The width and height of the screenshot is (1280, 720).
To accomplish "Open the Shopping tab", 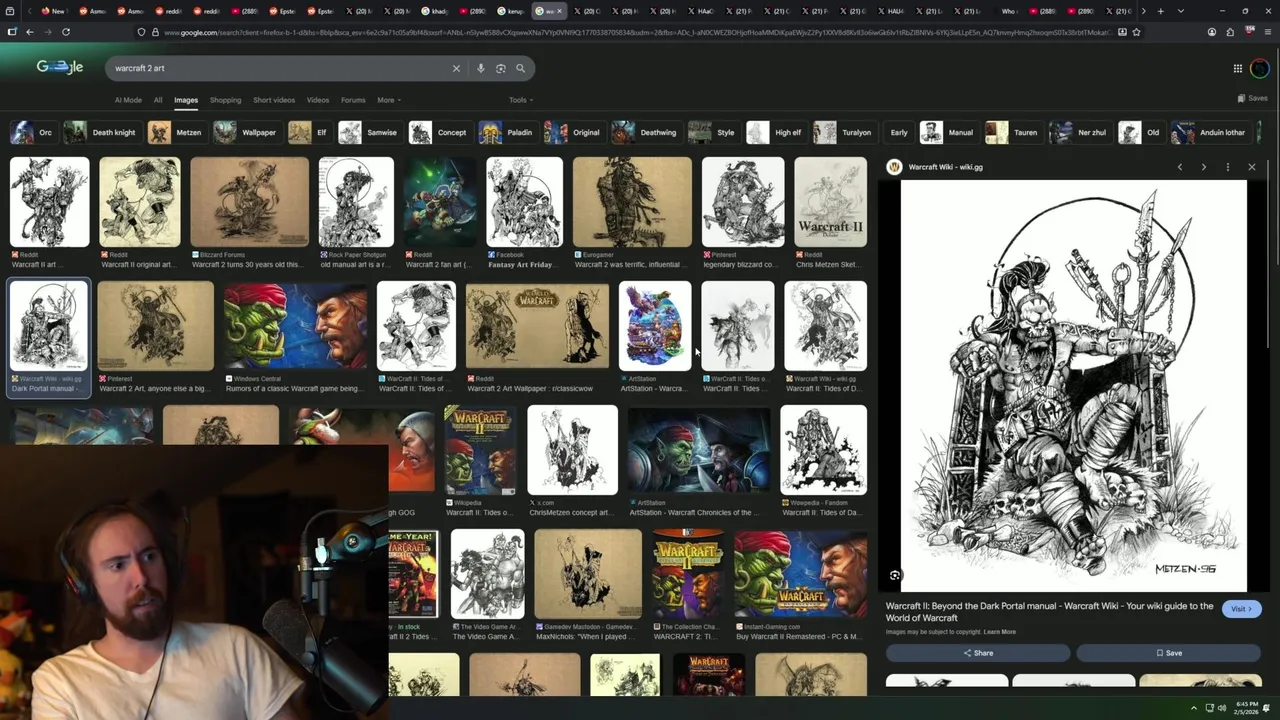I will pos(225,100).
